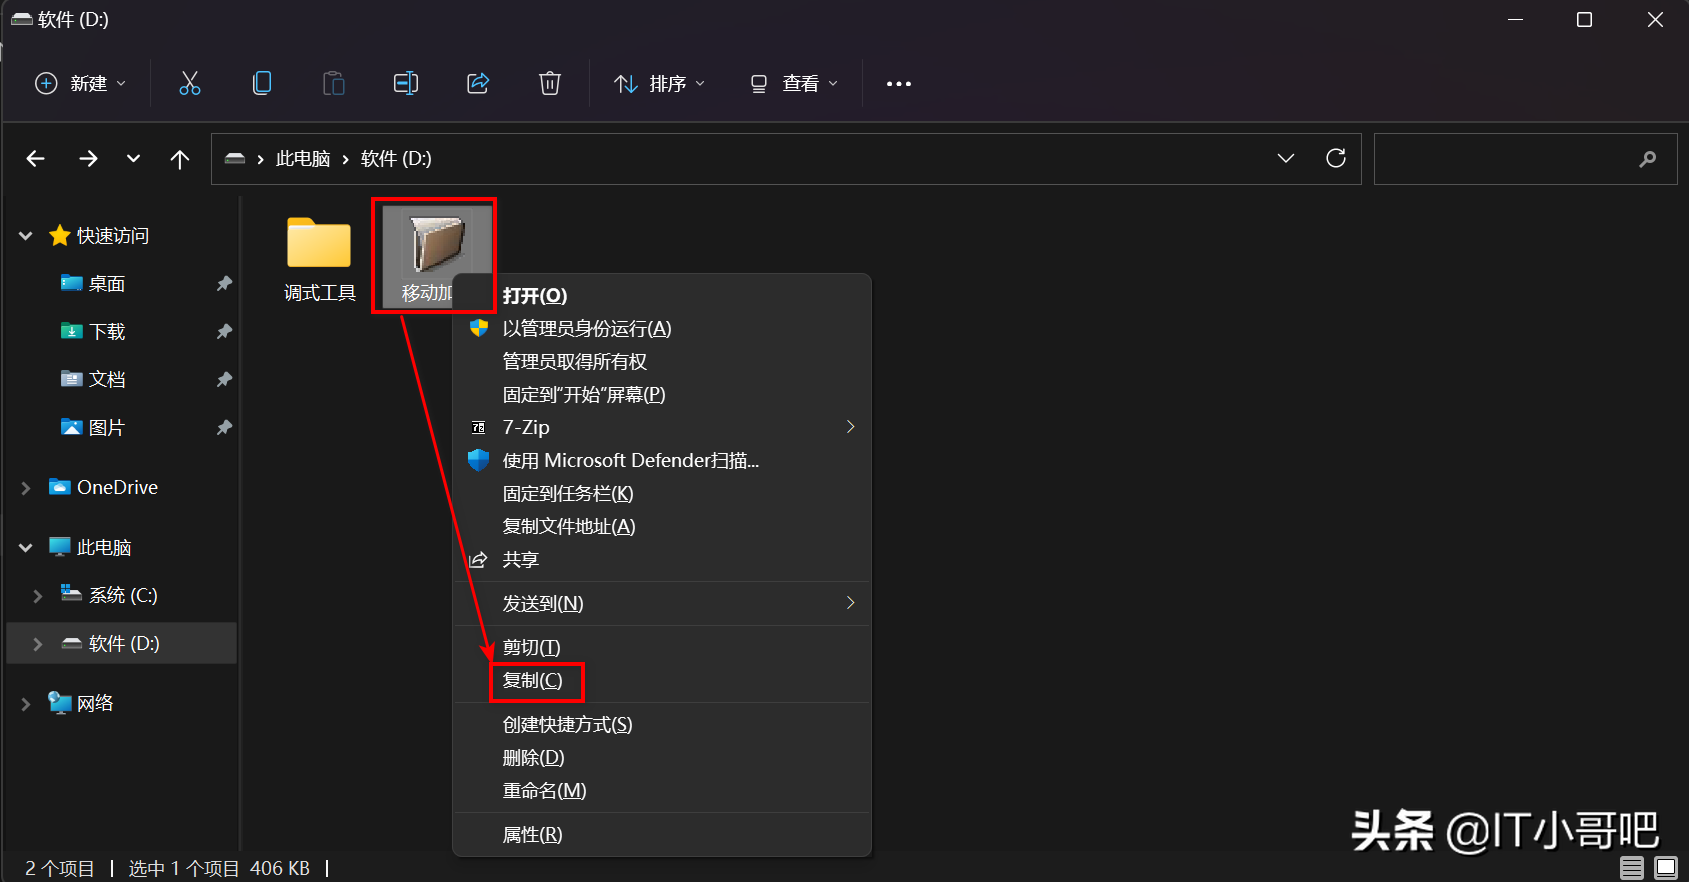
Task: Choose 固定到任务栏(K) in context menu
Action: (662, 493)
